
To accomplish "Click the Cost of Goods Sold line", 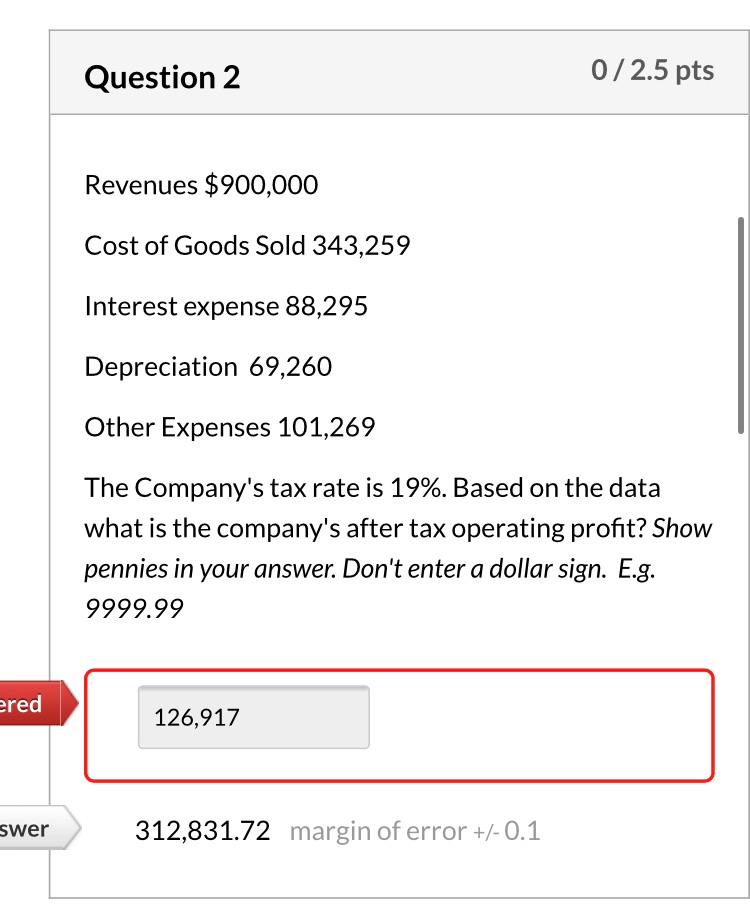I will click(248, 245).
